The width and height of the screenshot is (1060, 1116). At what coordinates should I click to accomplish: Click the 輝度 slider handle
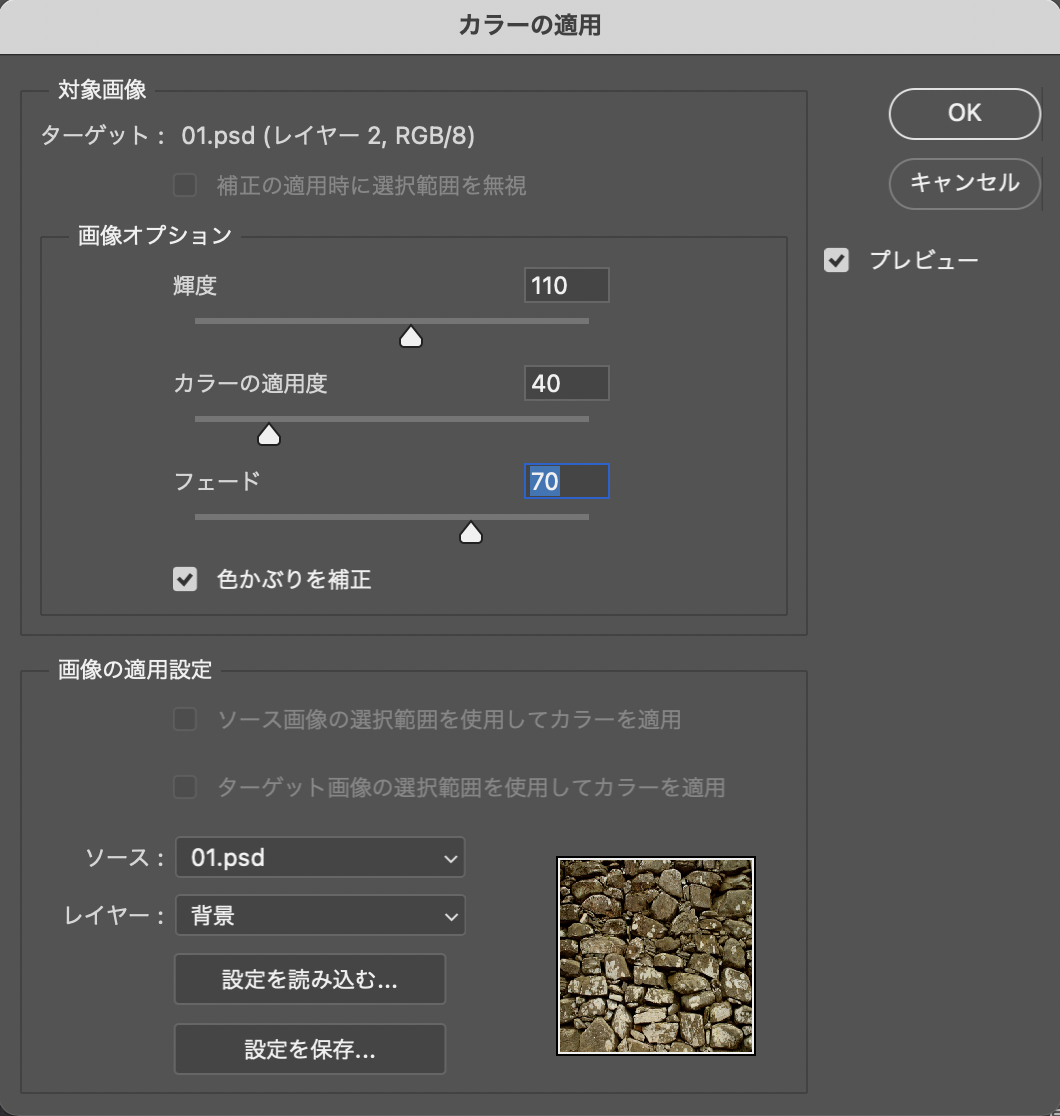411,338
